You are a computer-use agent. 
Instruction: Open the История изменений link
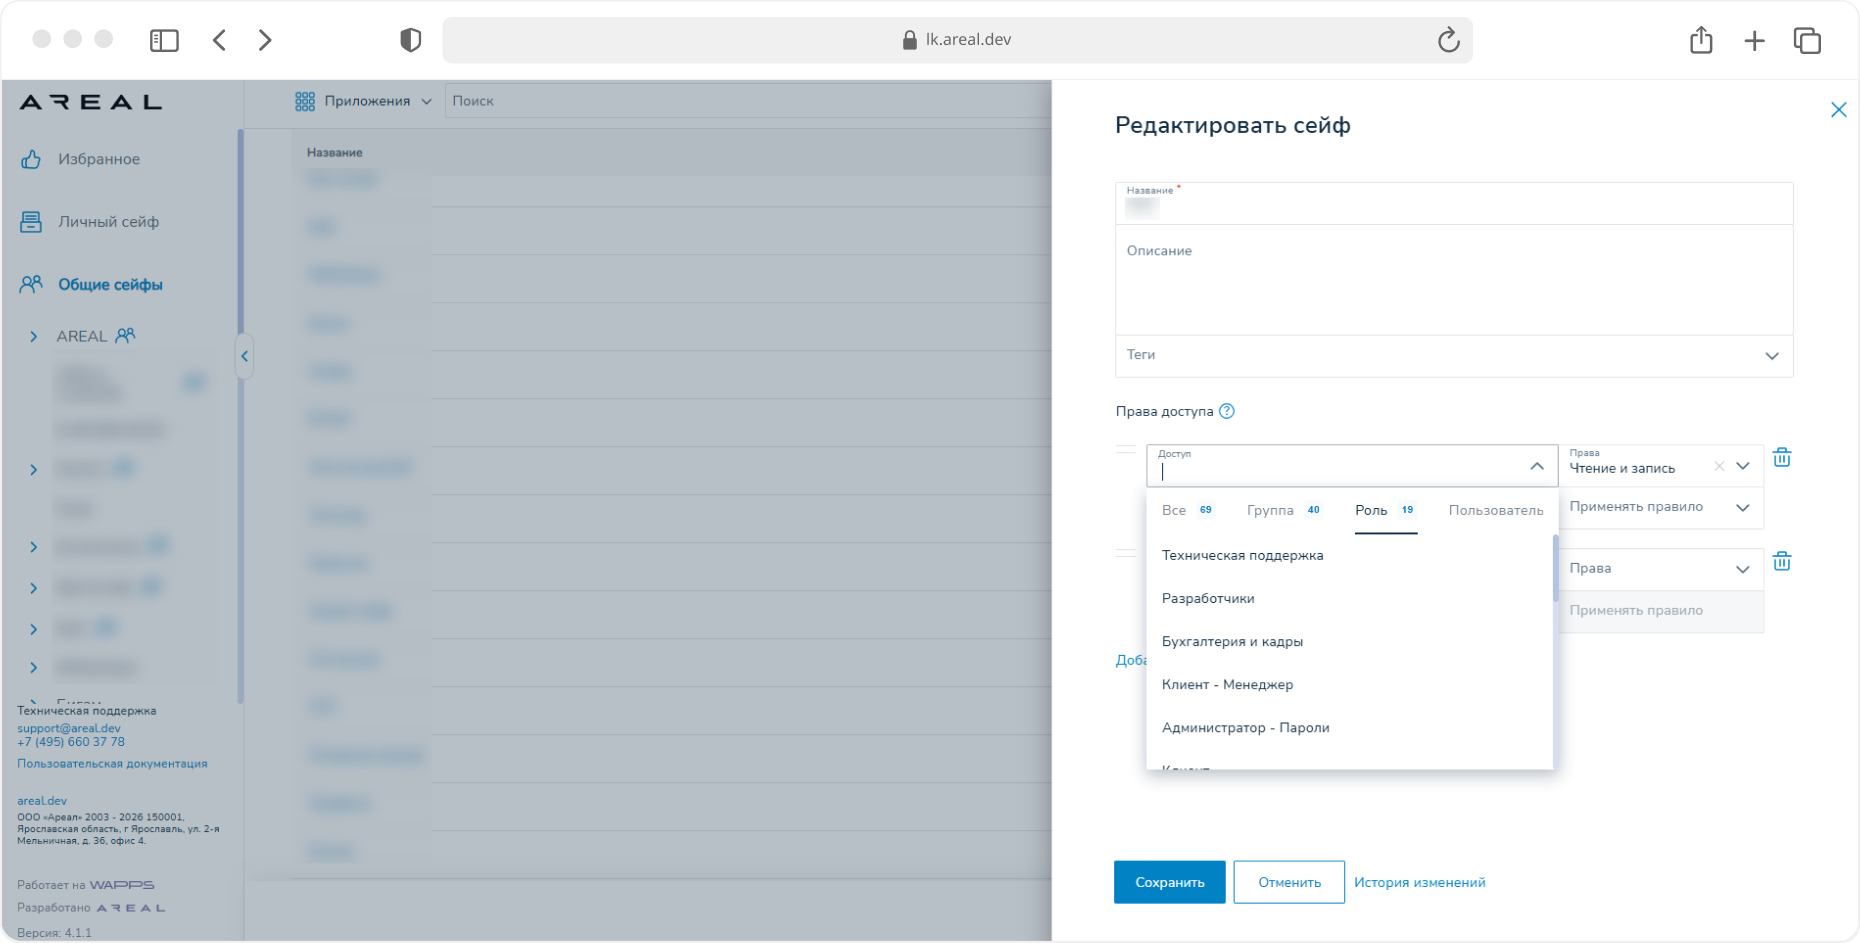click(1419, 882)
